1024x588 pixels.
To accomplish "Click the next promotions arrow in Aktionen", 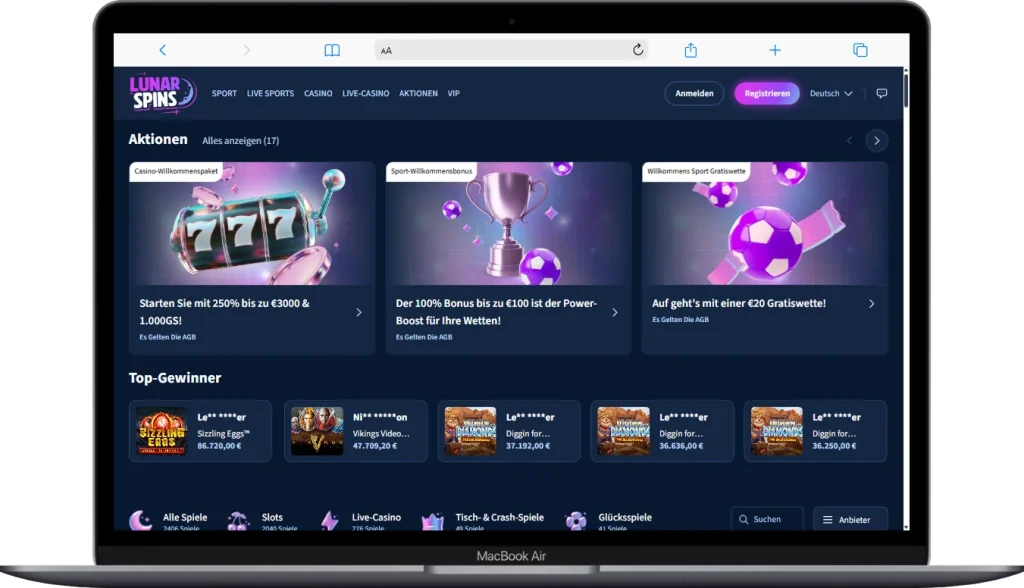I will 876,140.
